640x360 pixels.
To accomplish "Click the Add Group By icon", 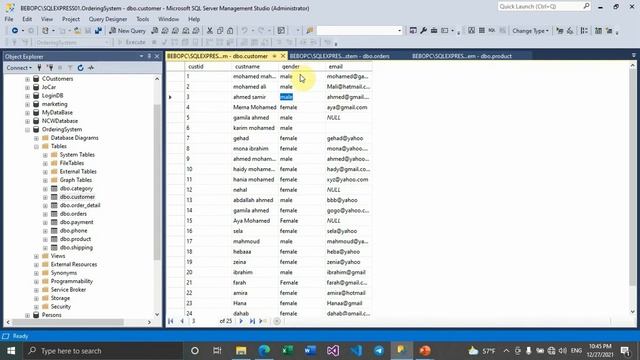I will [x=584, y=31].
